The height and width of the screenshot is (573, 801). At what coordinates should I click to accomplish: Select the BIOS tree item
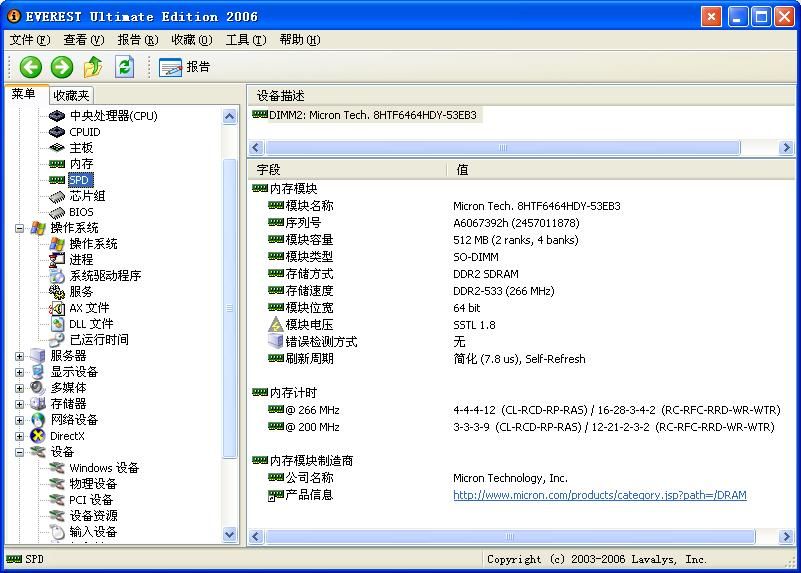tap(81, 212)
